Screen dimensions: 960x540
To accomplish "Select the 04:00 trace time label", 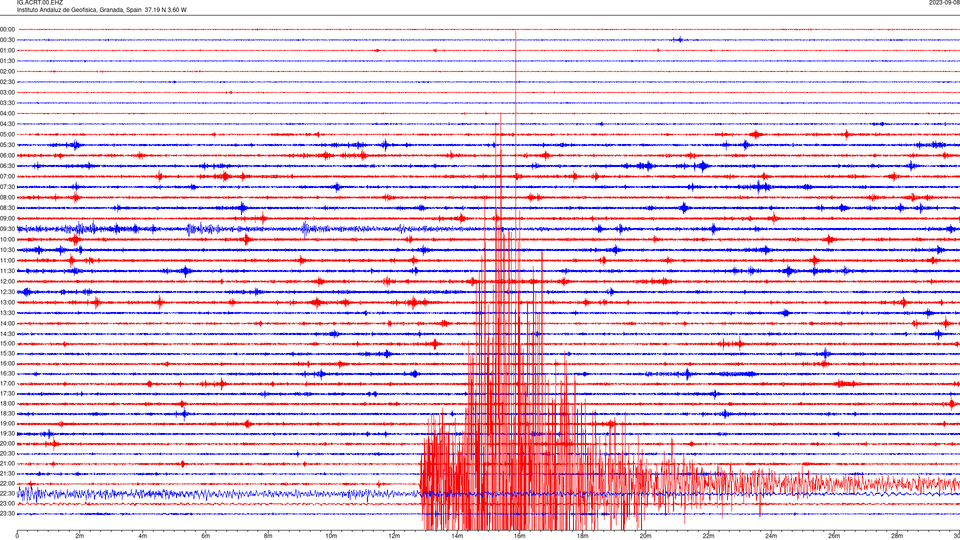I will click(7, 113).
